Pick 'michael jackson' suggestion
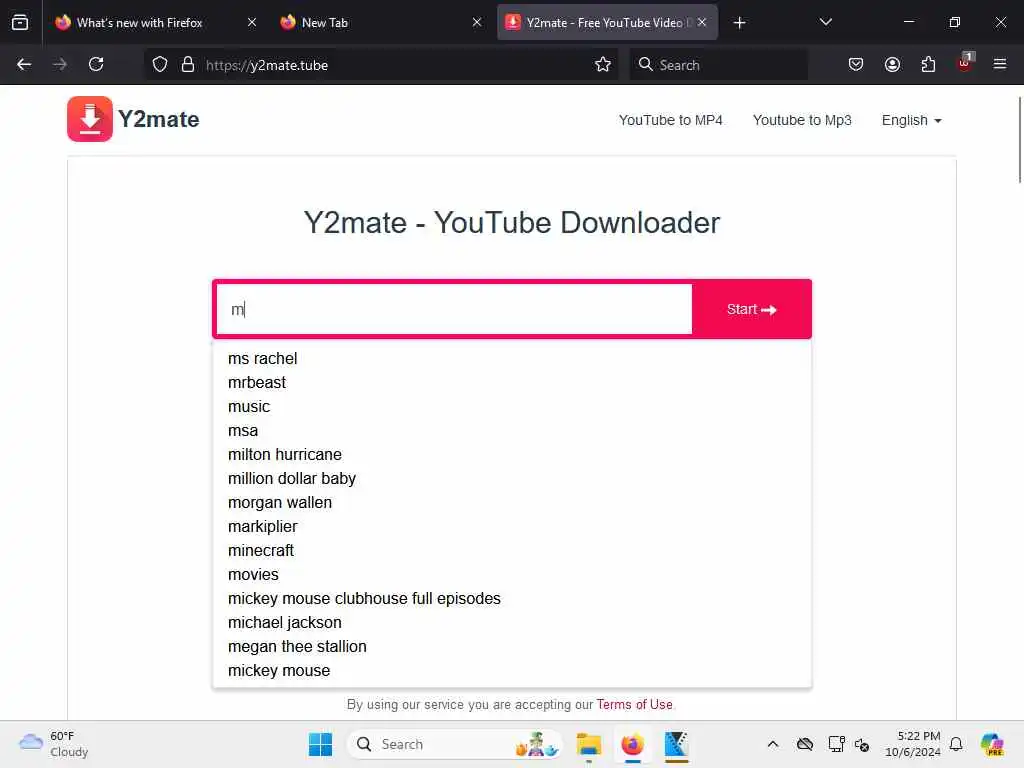This screenshot has width=1024, height=768. click(511, 623)
